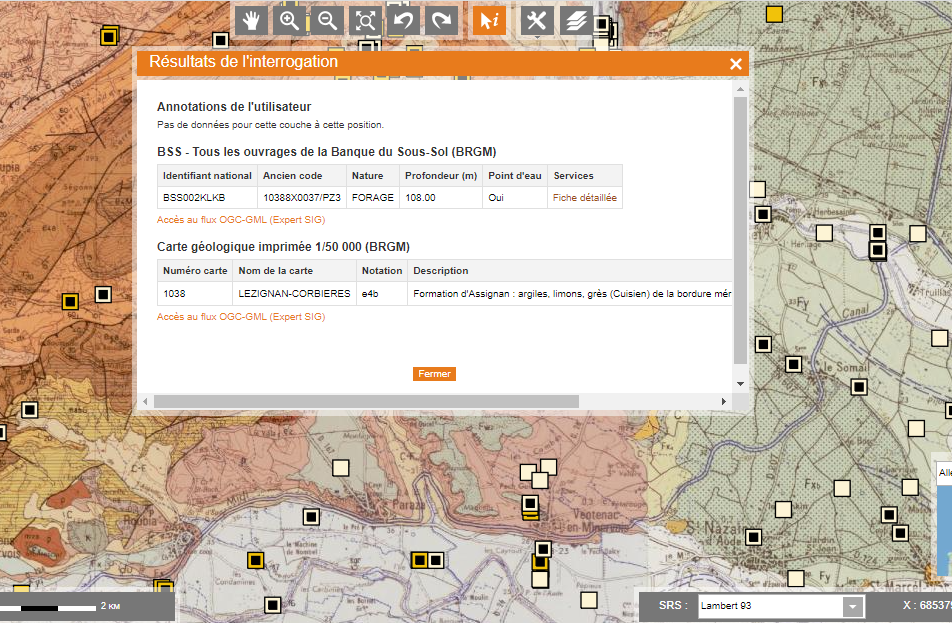
Task: Click the Profondeur (m) column header
Action: 441,175
